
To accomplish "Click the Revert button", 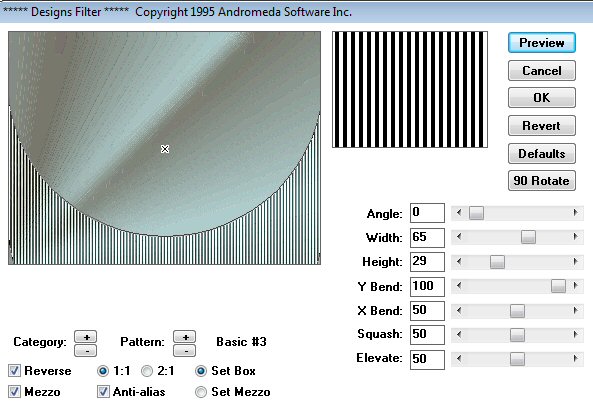I will pos(542,126).
